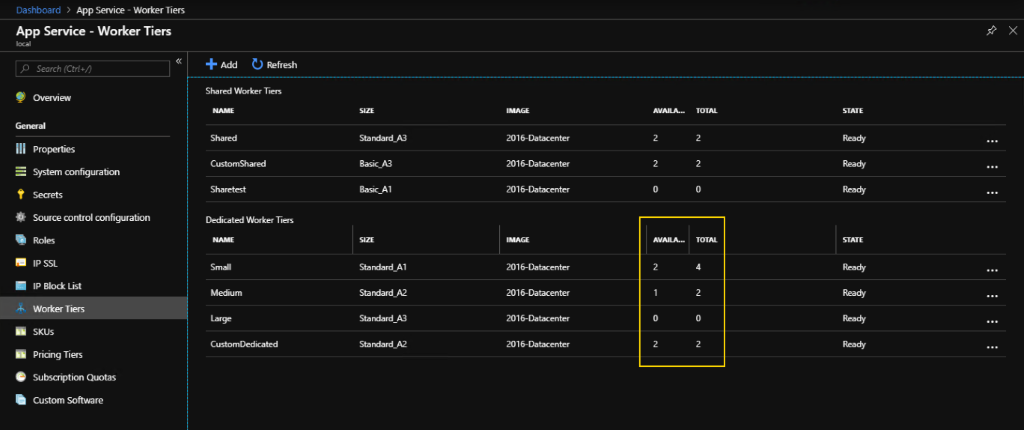
Task: Select the Large dedicated tier name
Action: click(221, 318)
